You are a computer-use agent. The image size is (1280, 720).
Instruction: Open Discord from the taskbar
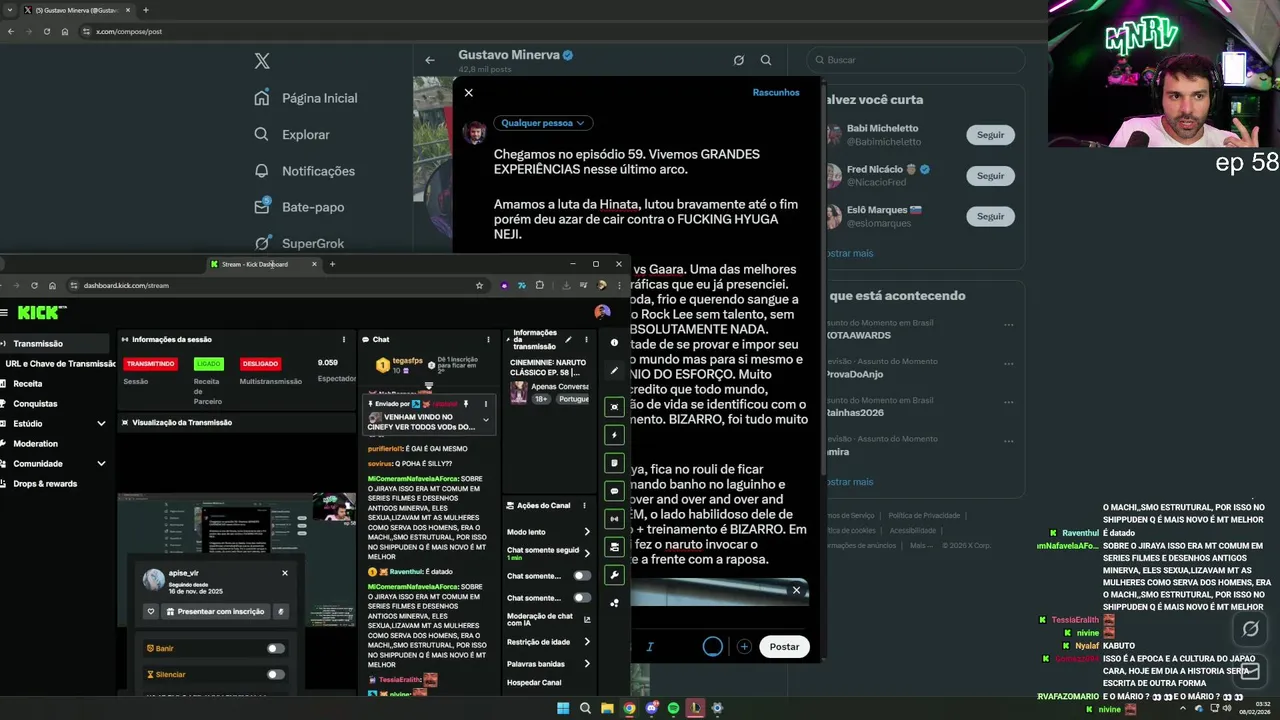pyautogui.click(x=651, y=708)
